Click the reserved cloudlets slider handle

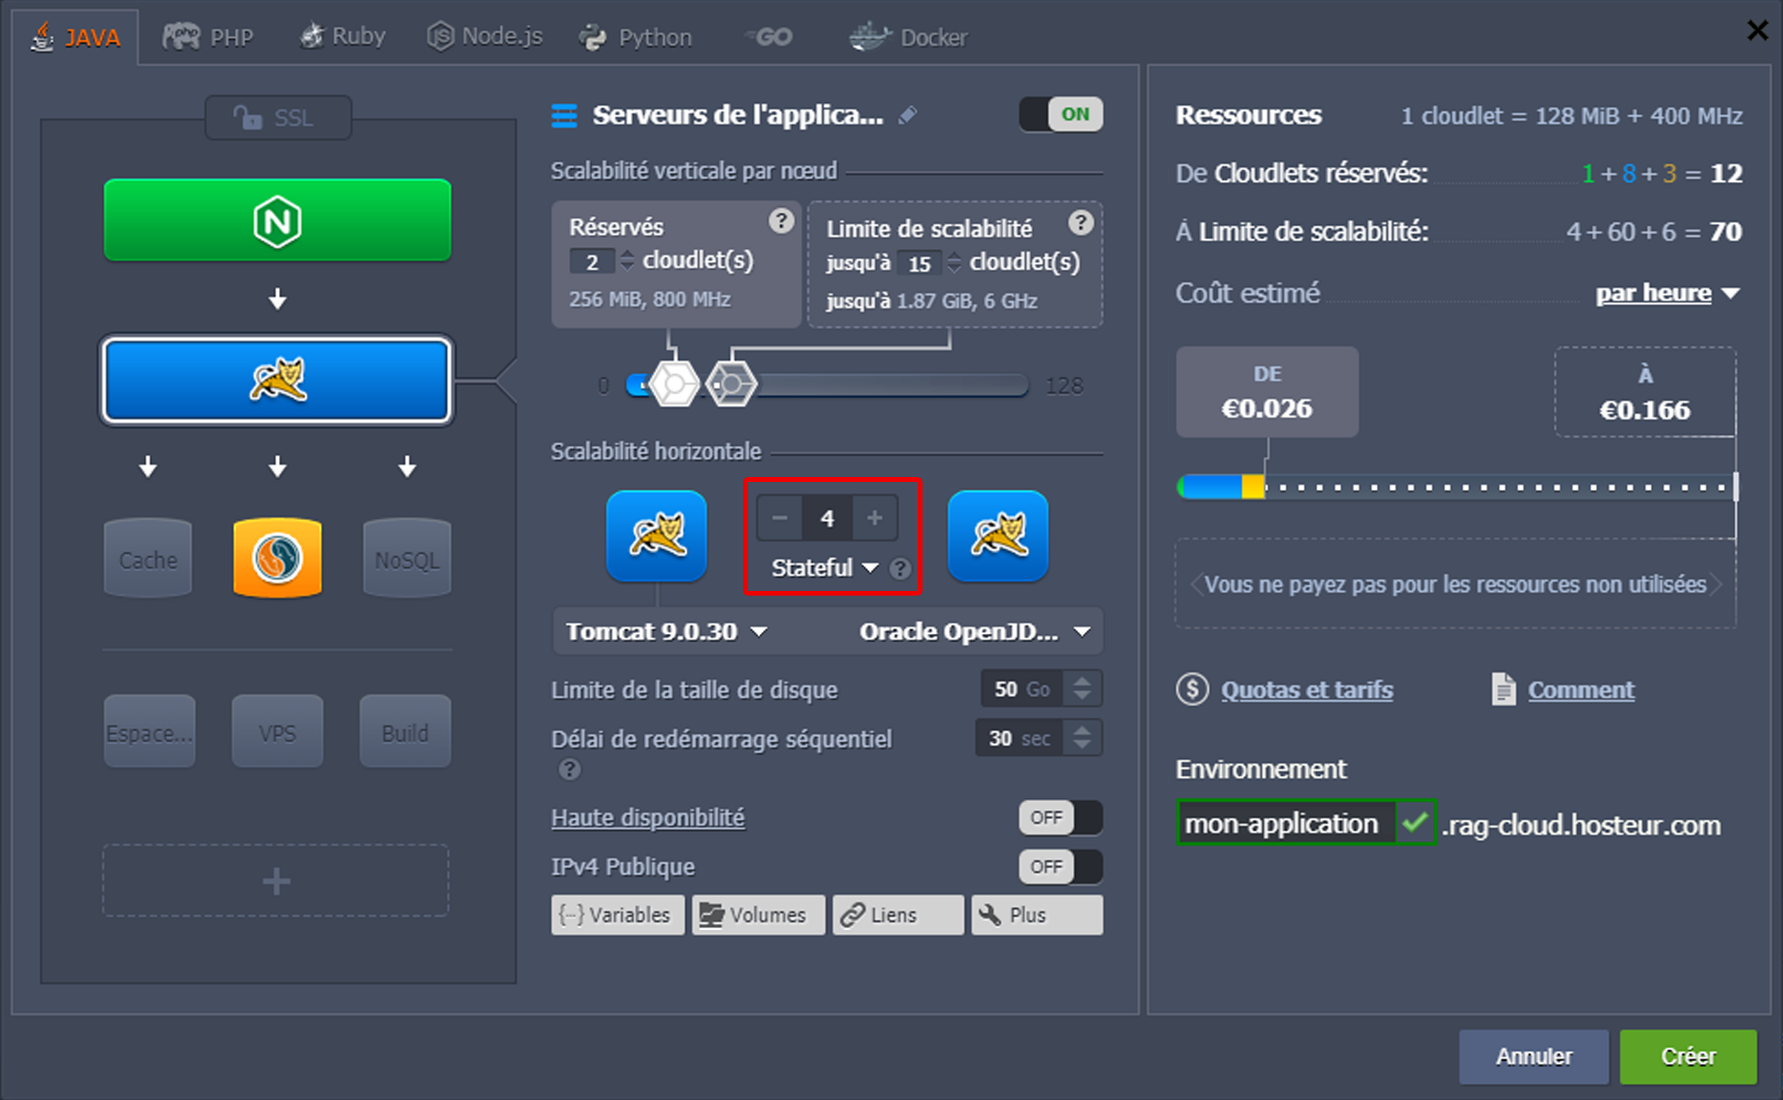pyautogui.click(x=674, y=385)
